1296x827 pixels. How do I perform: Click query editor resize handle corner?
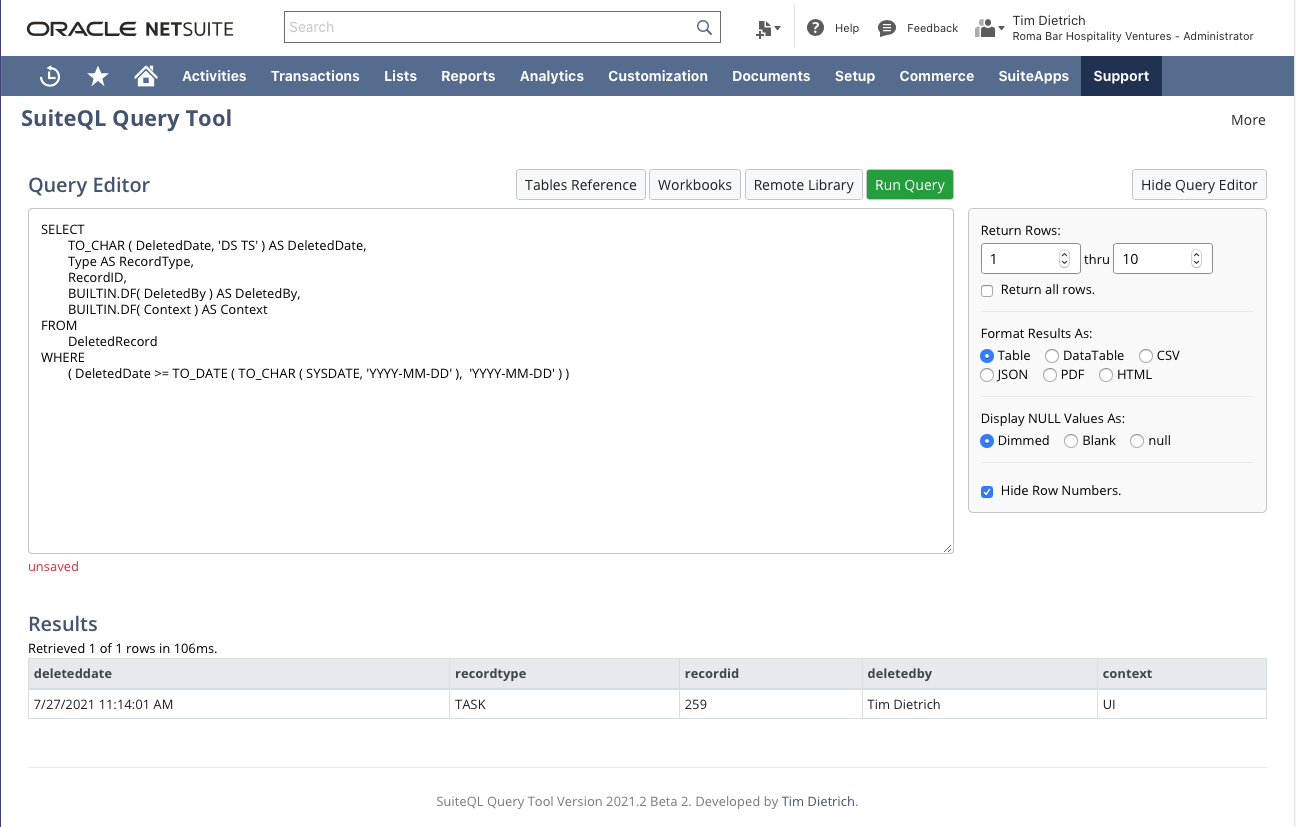tap(948, 548)
